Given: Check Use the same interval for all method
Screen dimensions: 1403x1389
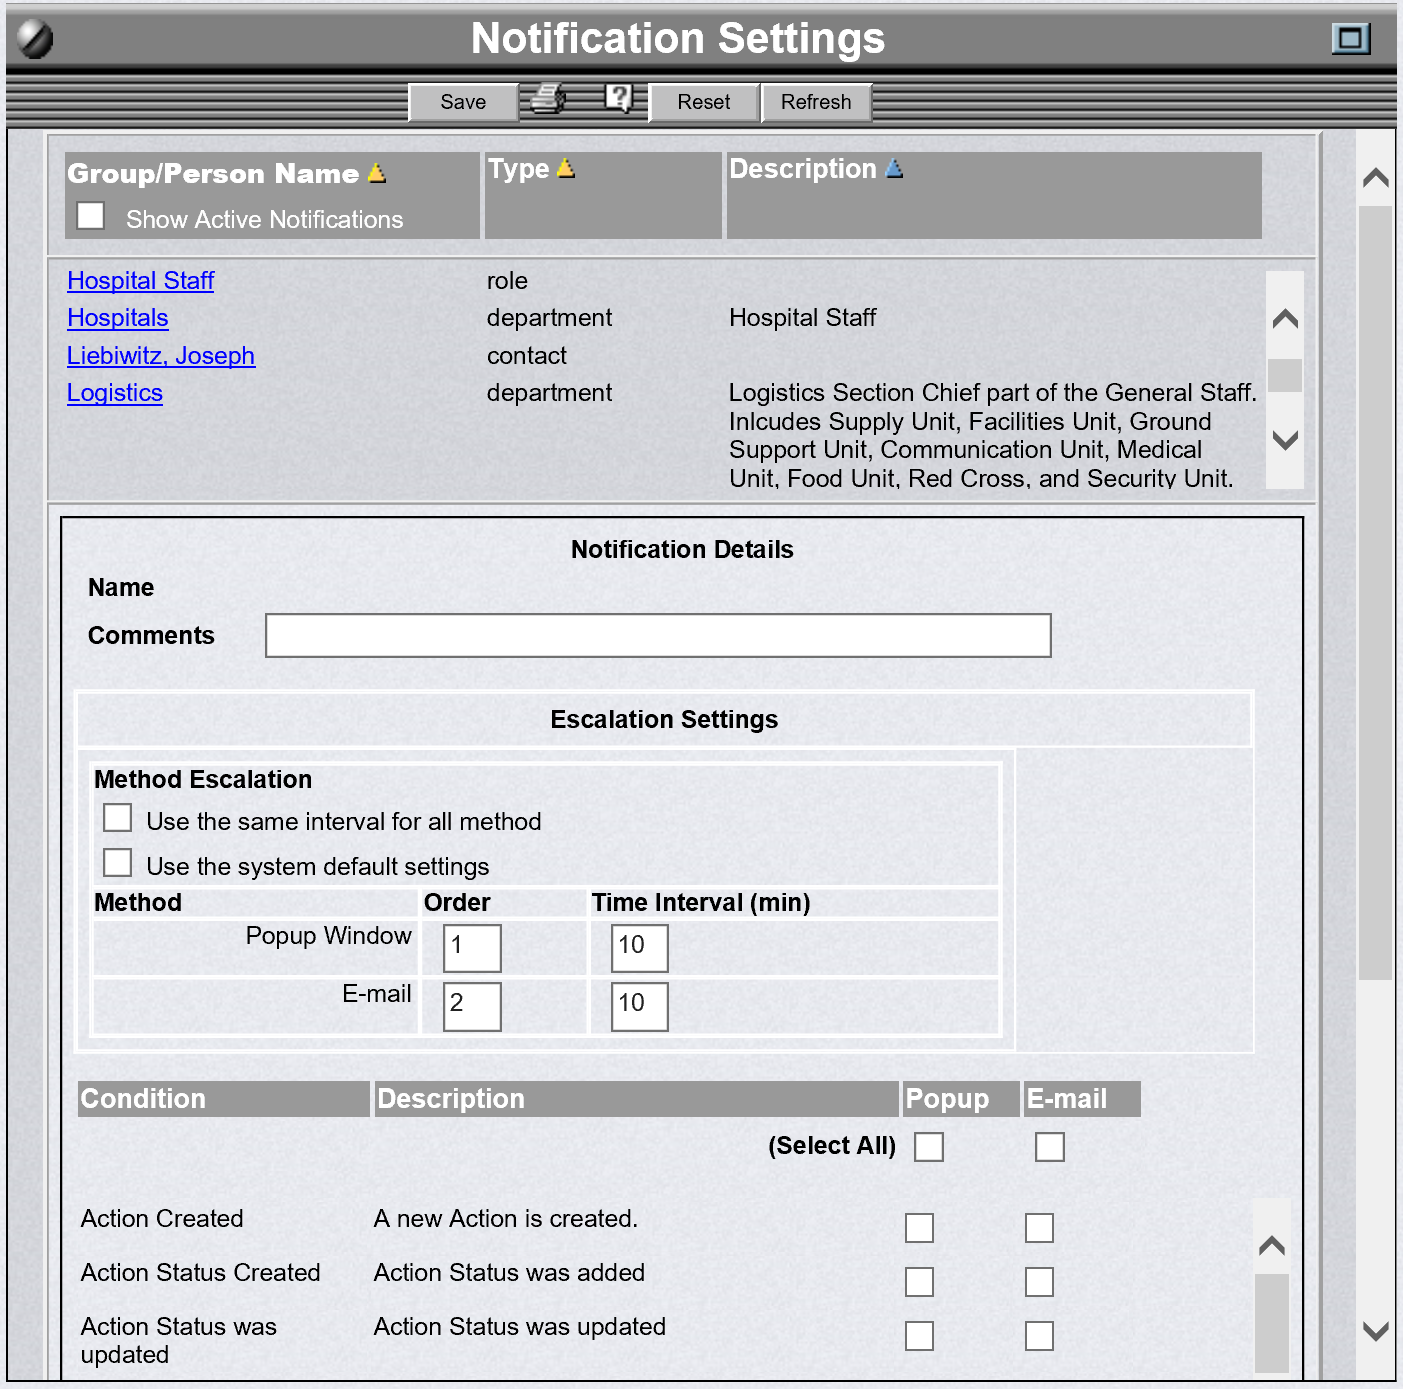Looking at the screenshot, I should (118, 818).
